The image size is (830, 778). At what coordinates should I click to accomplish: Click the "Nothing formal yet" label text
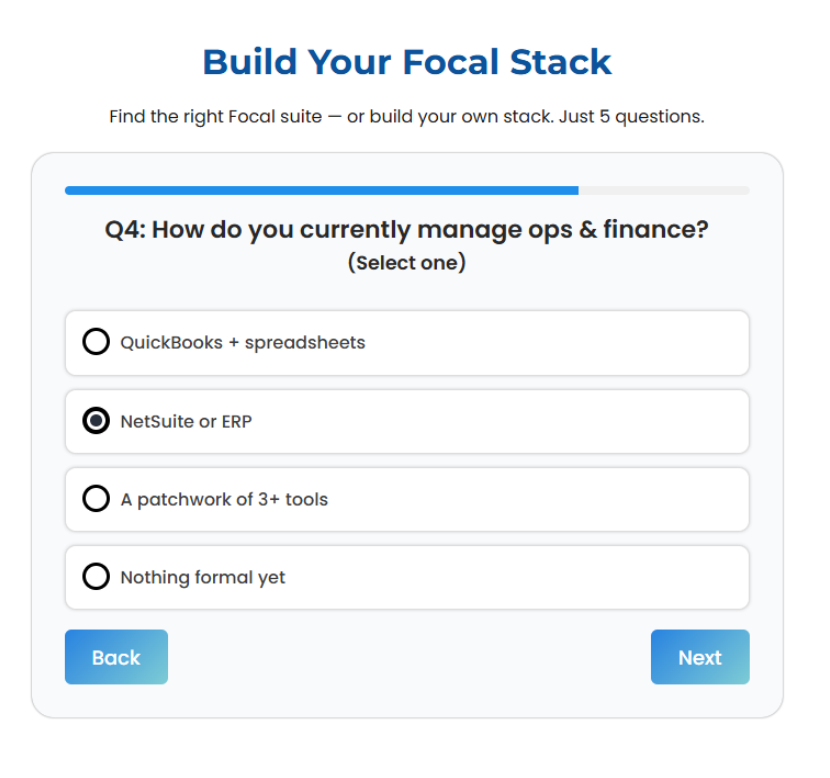click(x=203, y=577)
